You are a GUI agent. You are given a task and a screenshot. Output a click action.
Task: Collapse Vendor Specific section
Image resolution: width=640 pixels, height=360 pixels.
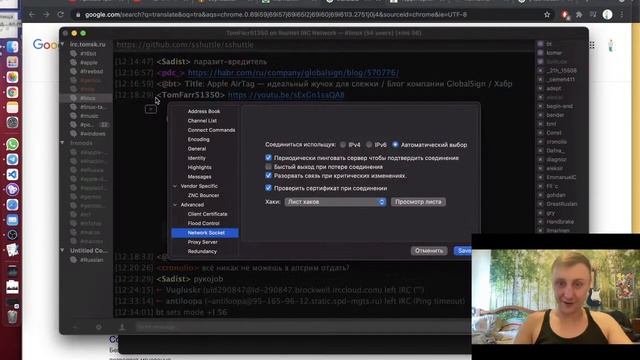175,186
